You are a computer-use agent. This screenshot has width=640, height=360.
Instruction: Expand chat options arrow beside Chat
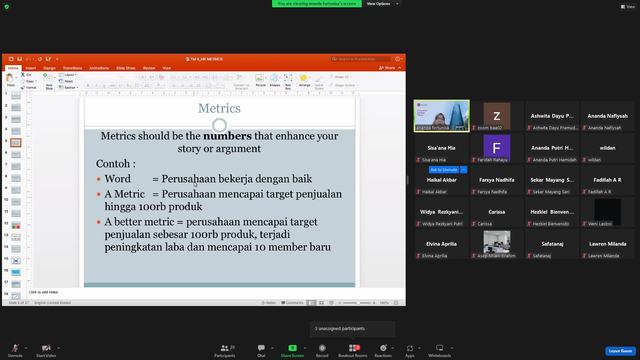pyautogui.click(x=272, y=348)
